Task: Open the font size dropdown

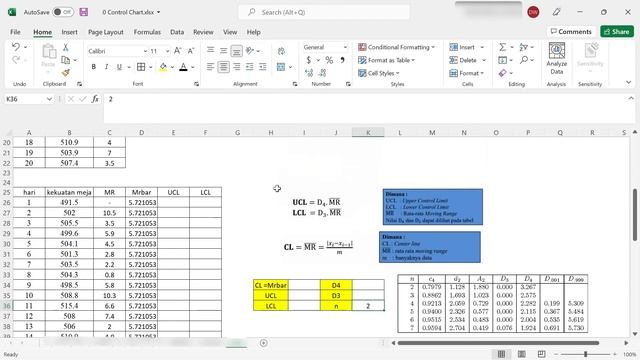Action: [x=167, y=51]
